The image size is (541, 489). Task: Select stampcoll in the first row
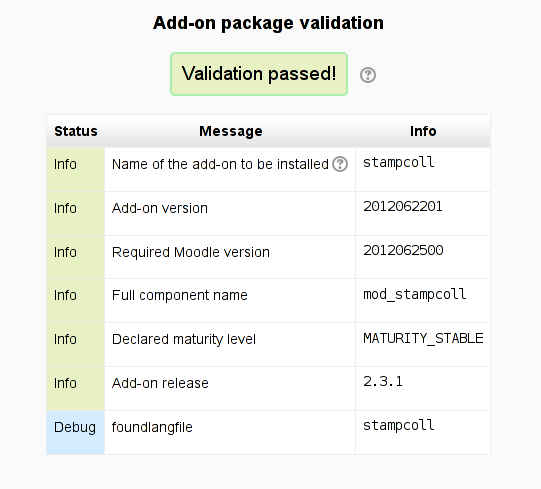[399, 163]
